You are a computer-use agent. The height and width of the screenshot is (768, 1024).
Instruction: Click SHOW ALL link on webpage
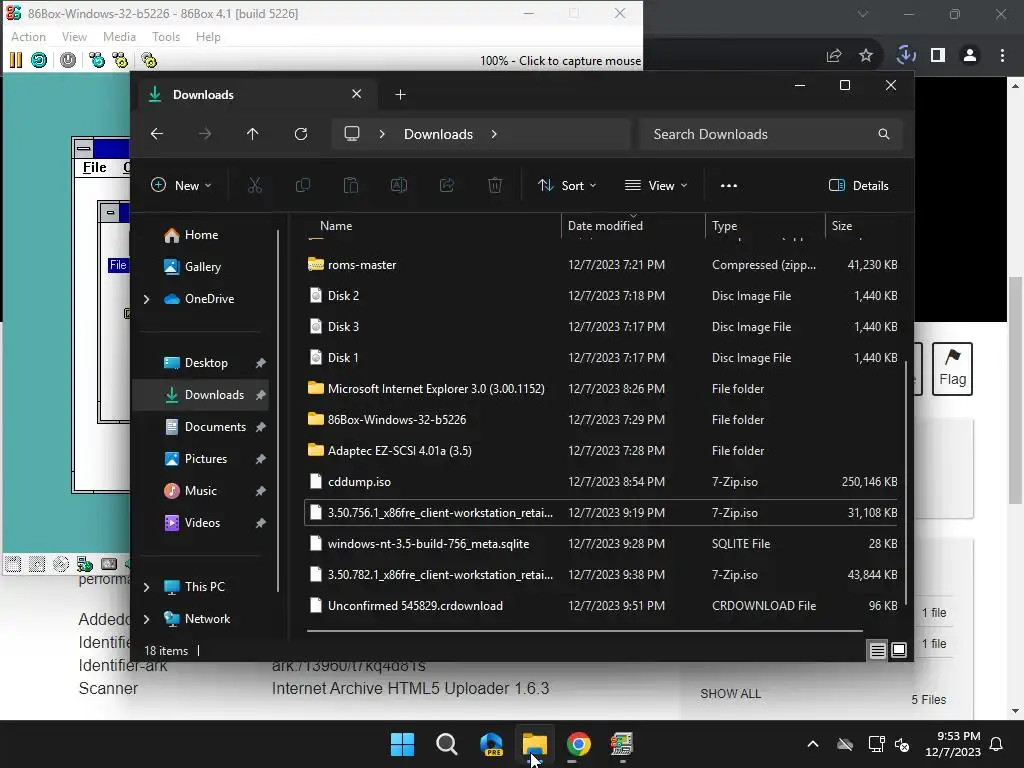coord(730,694)
